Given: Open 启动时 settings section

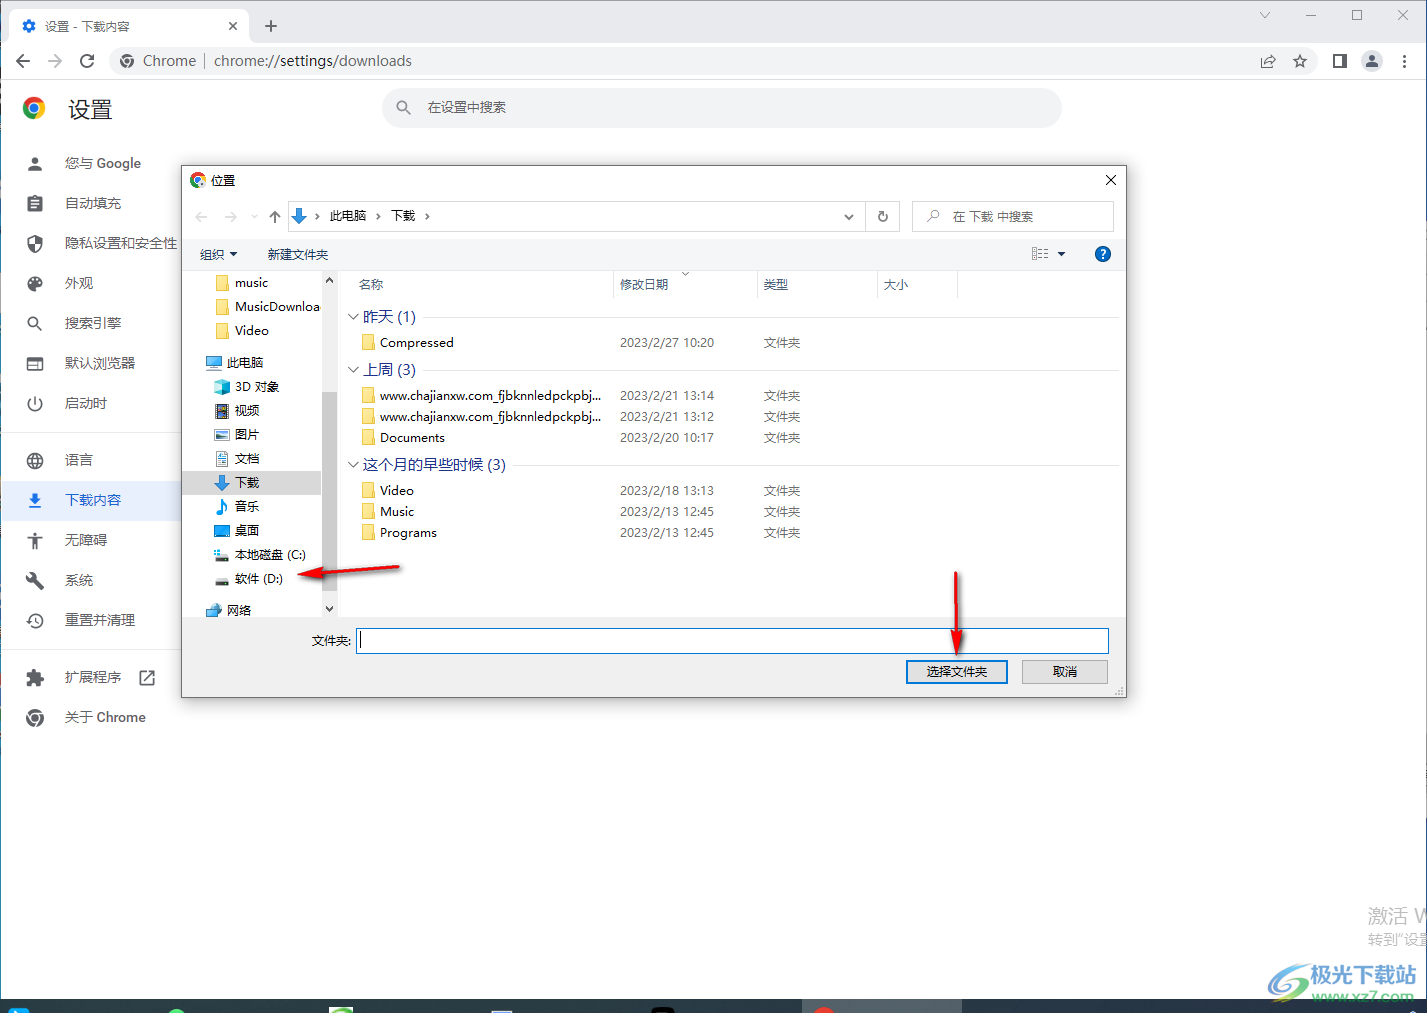Looking at the screenshot, I should pyautogui.click(x=86, y=403).
